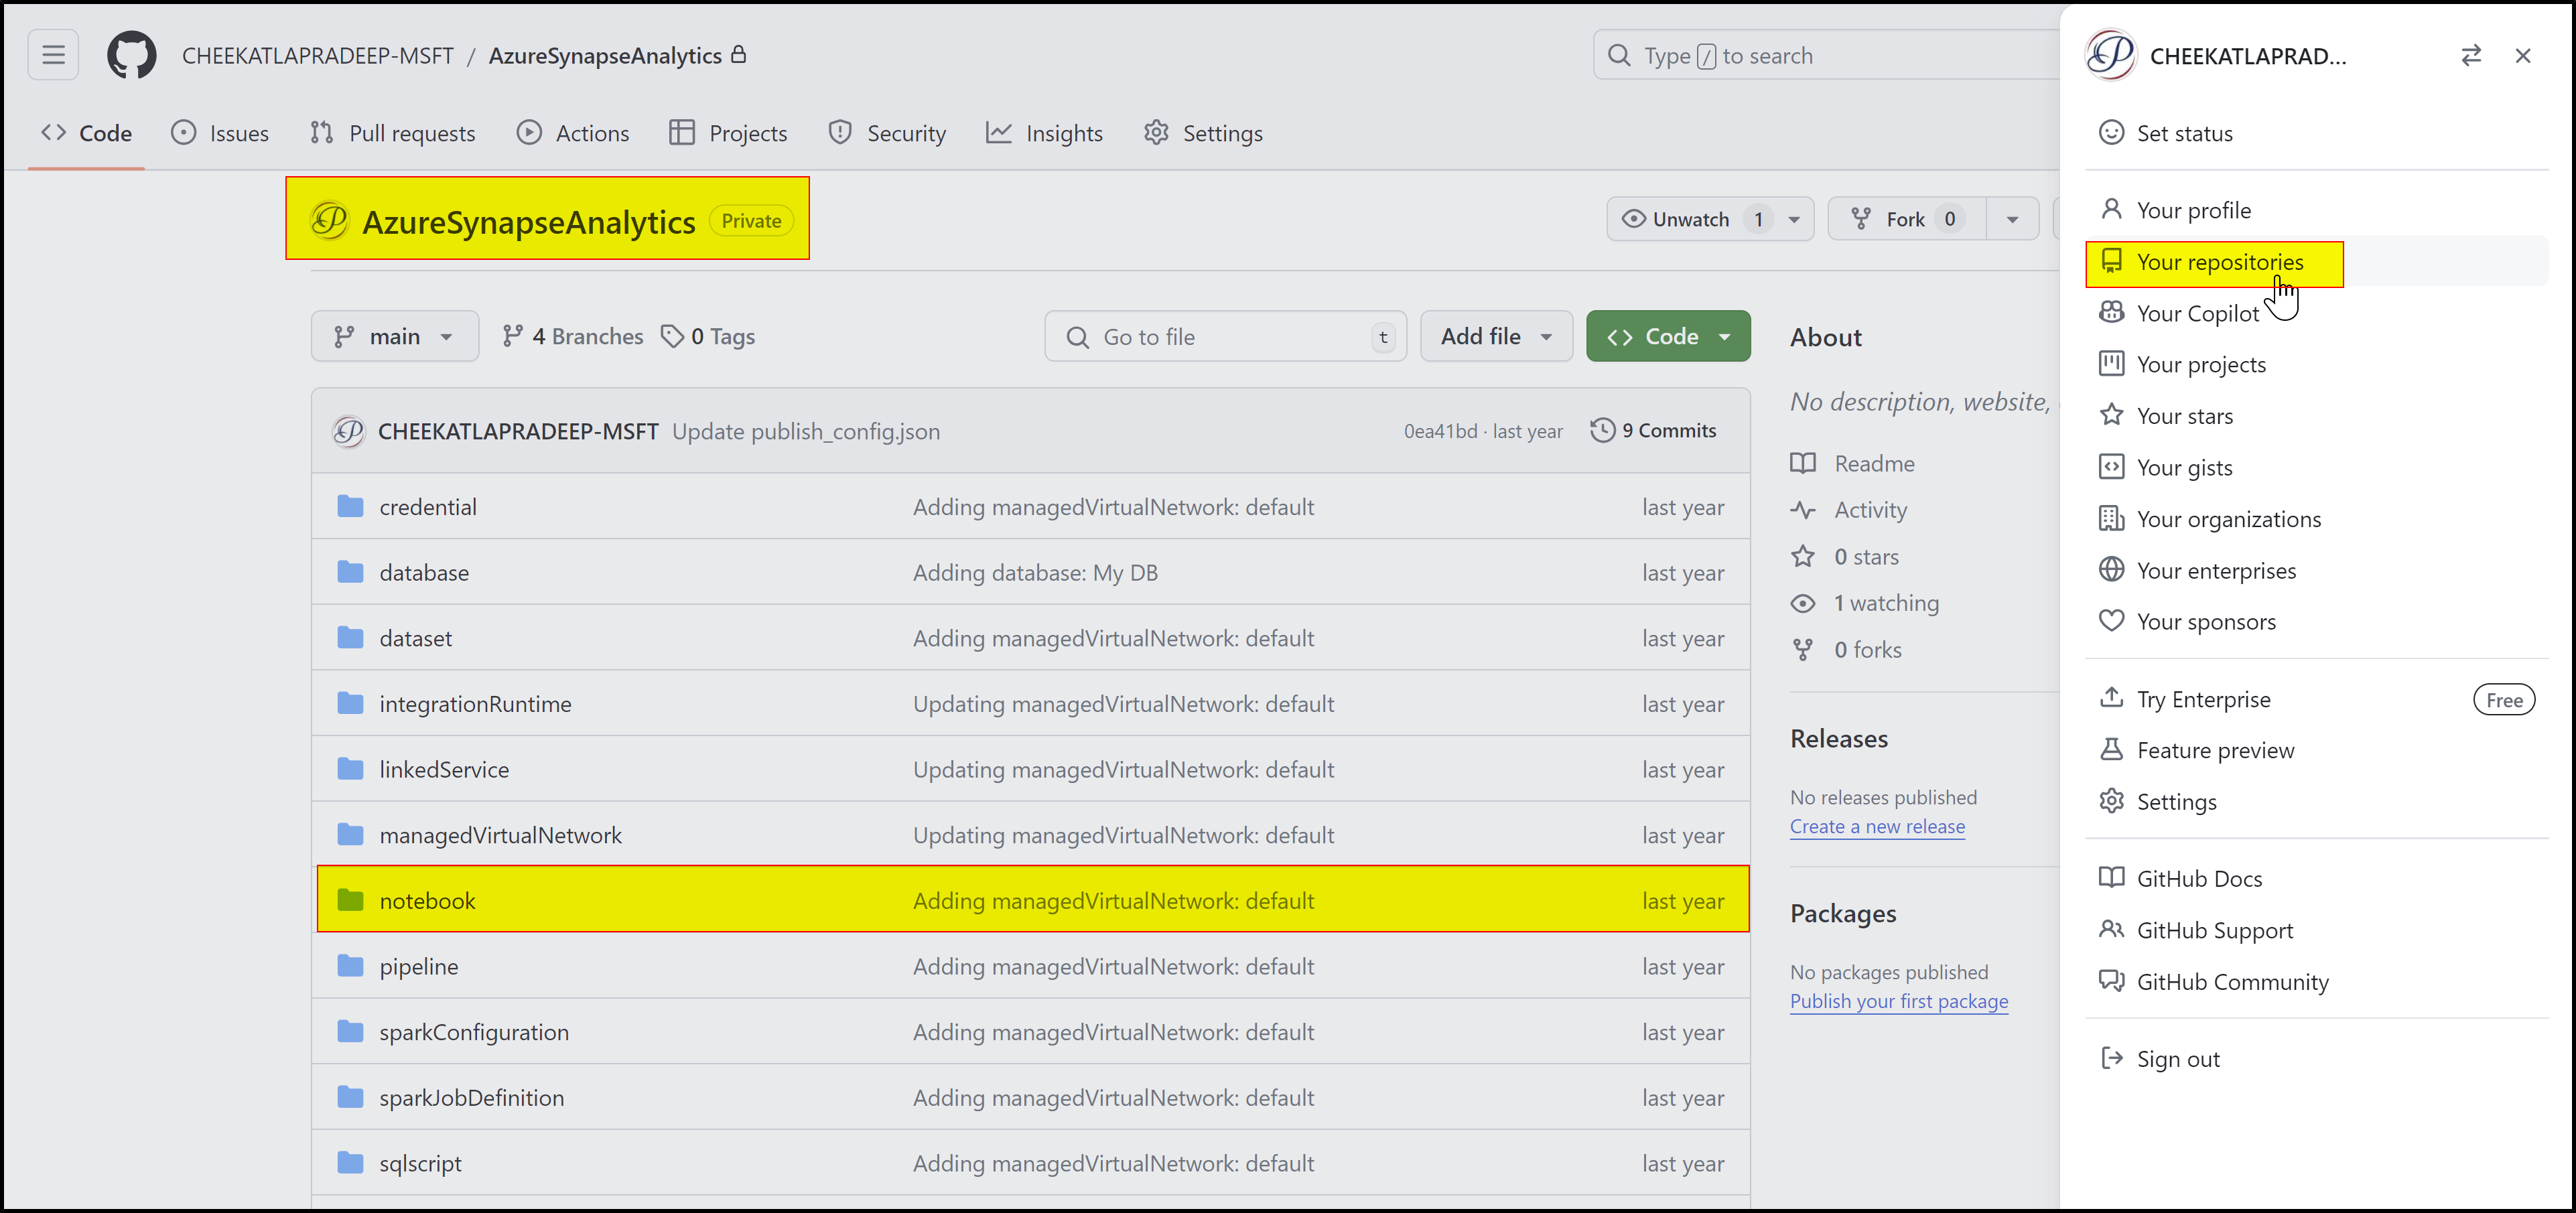The width and height of the screenshot is (2576, 1213).
Task: Open the green Code dropdown button
Action: pyautogui.click(x=1667, y=337)
